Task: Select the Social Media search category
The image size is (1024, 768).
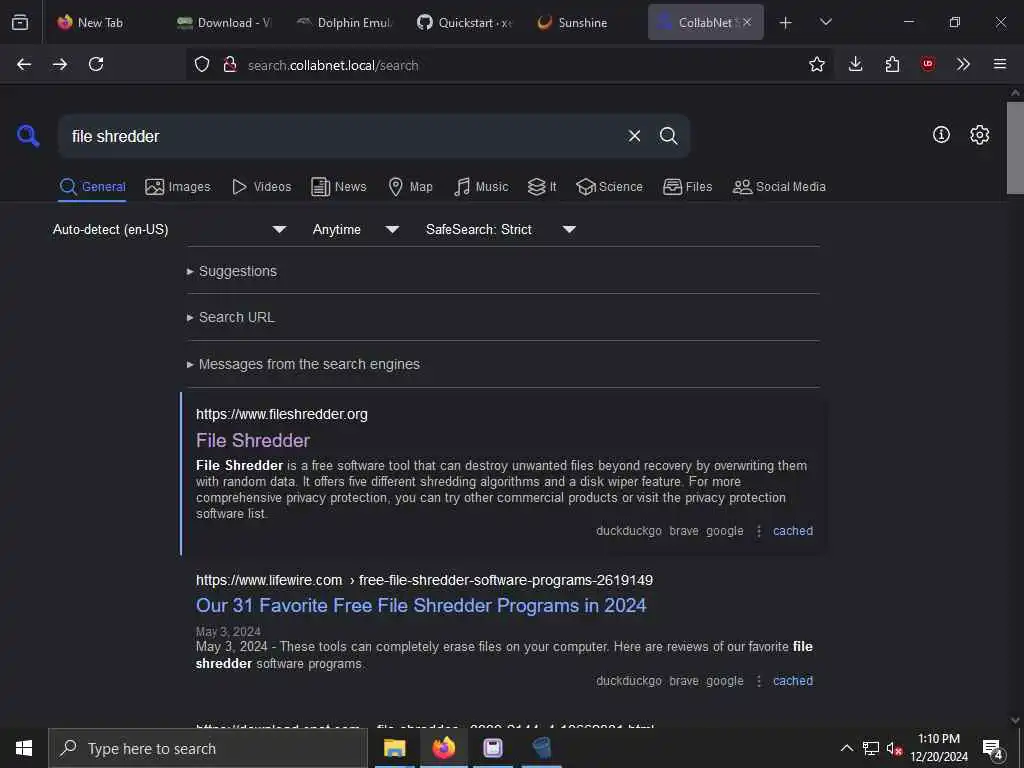Action: [x=779, y=187]
